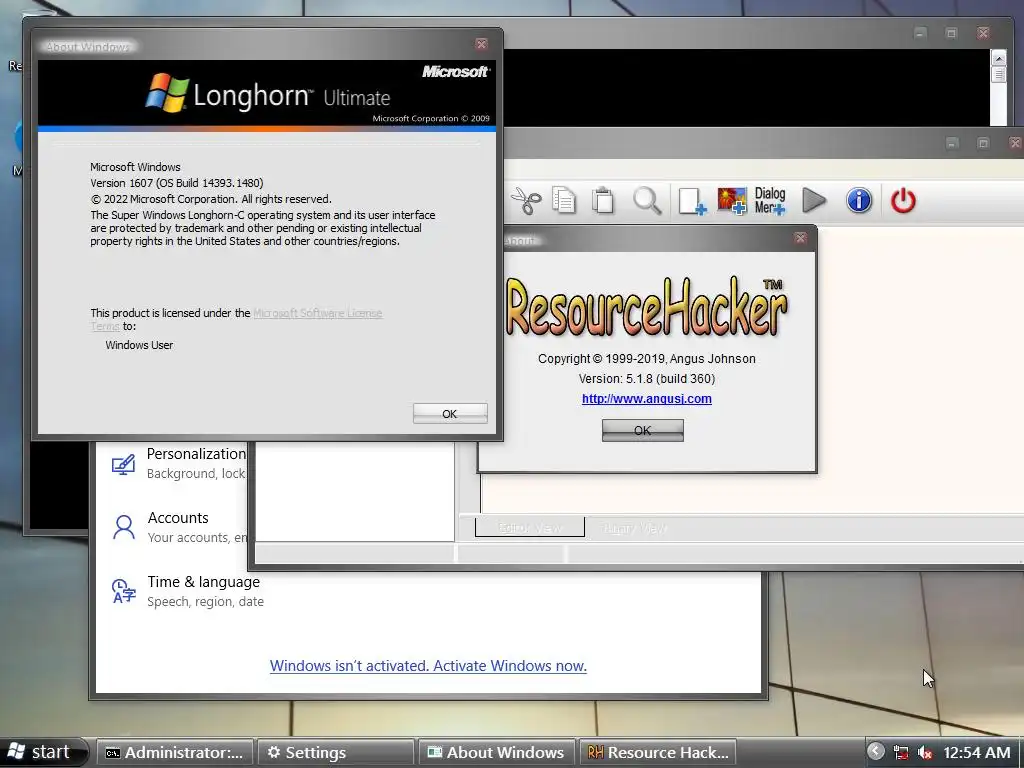The image size is (1024, 768).
Task: Close the Resource Hacker About dialog with X
Action: click(x=801, y=238)
